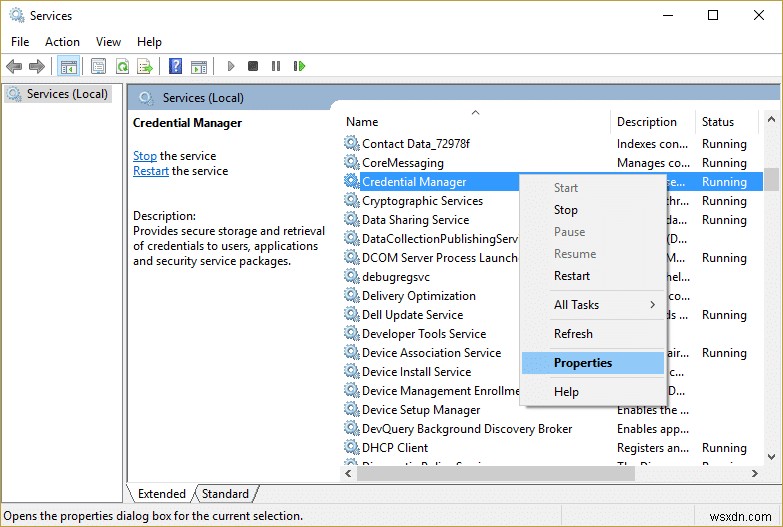Click the Restart the service link

(x=151, y=171)
